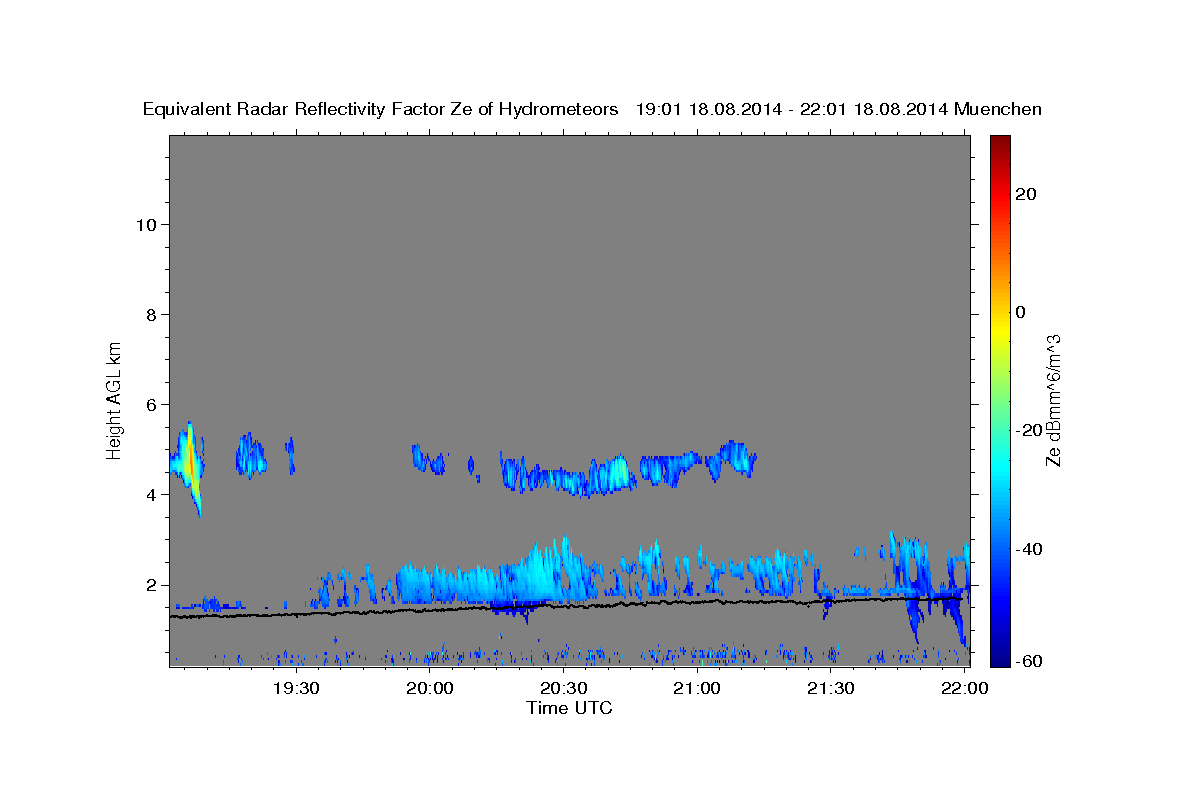
Task: Click the dark red top of the colorbar
Action: point(999,143)
